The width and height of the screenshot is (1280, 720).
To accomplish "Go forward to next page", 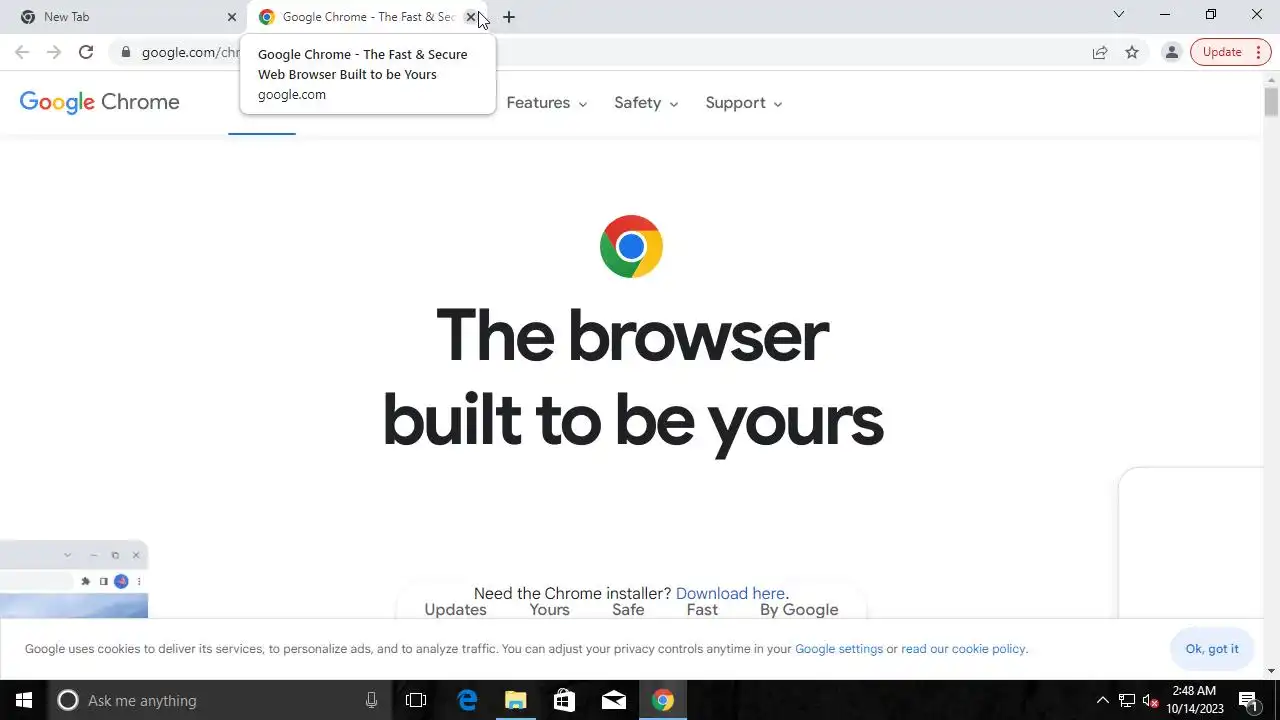I will click(x=54, y=52).
